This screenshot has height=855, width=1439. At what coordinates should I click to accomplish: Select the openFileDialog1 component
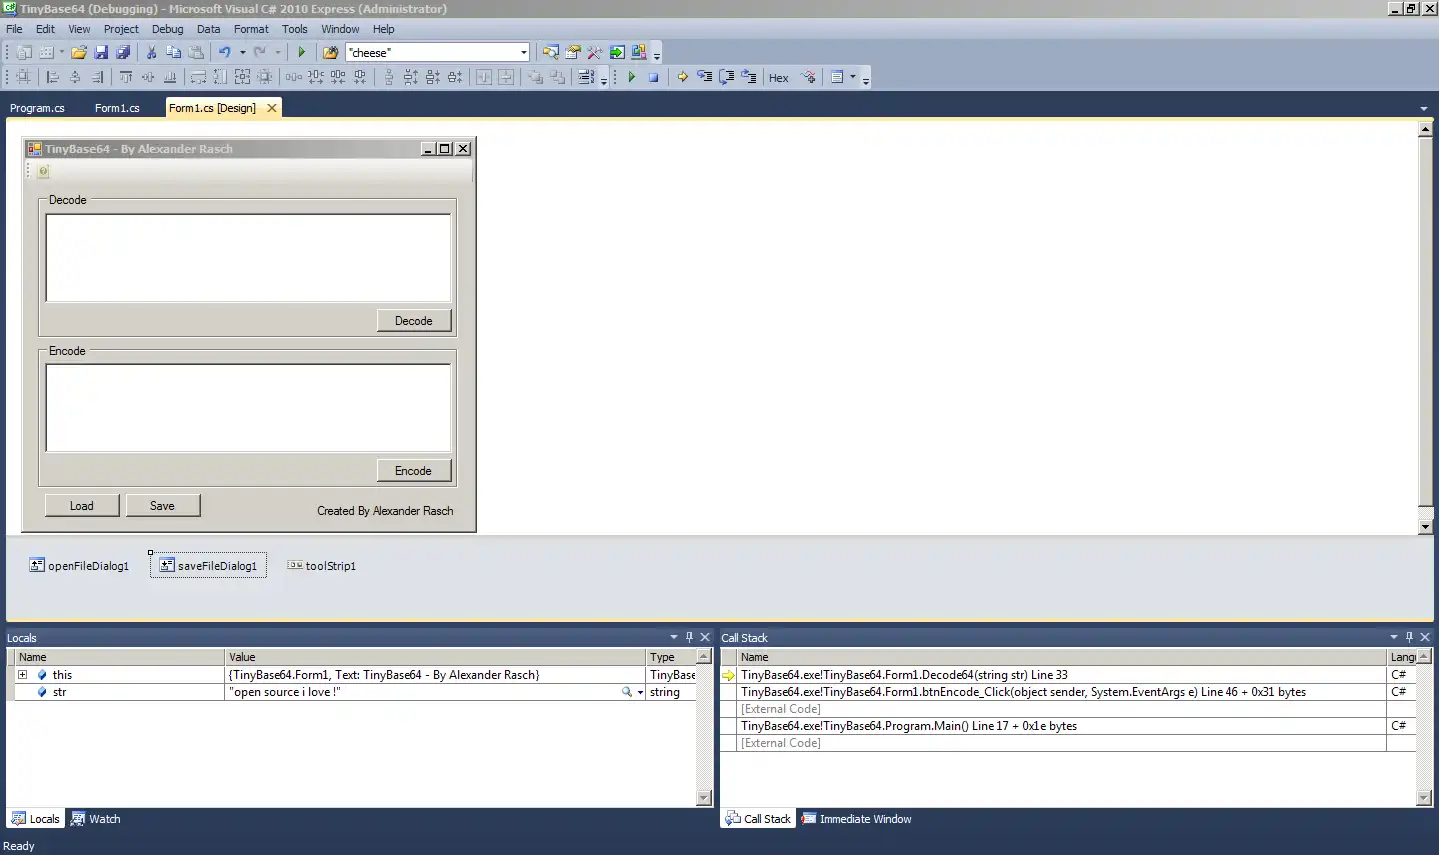point(79,565)
